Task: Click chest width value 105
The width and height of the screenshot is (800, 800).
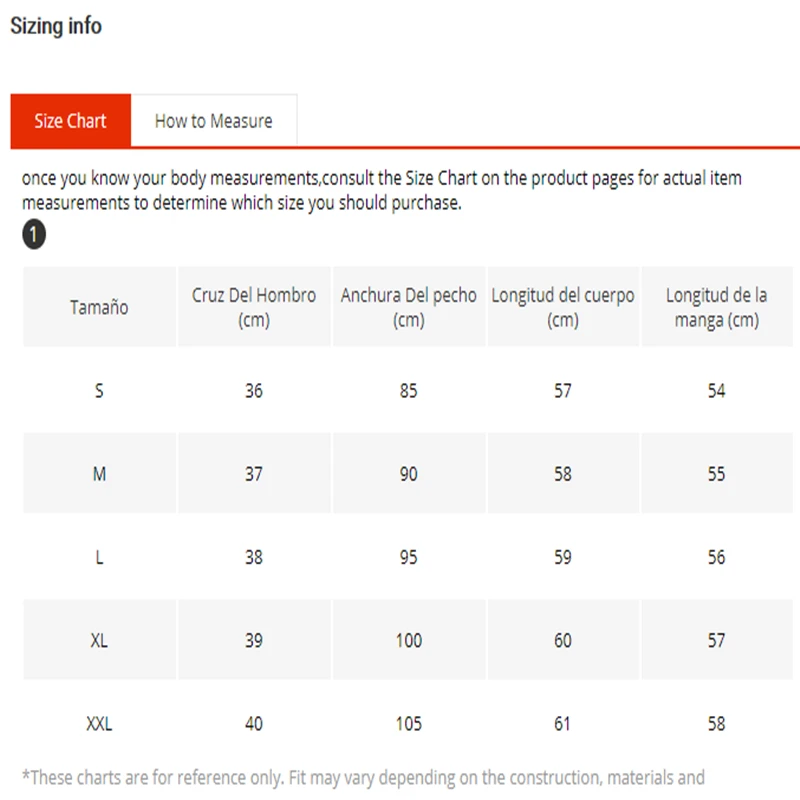Action: pos(408,723)
